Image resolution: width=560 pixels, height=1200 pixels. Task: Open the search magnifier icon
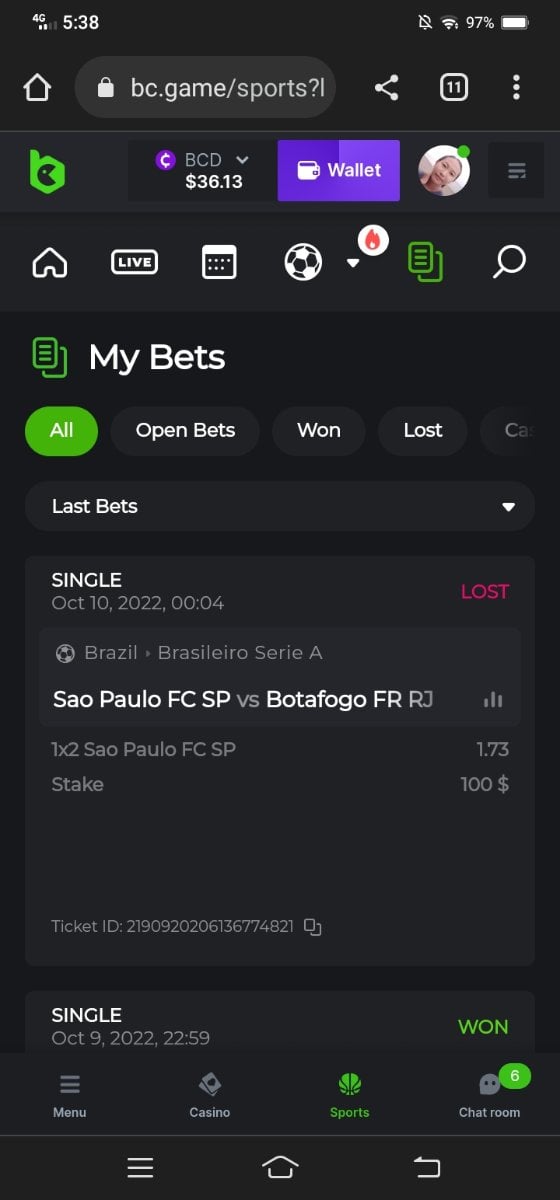(509, 263)
